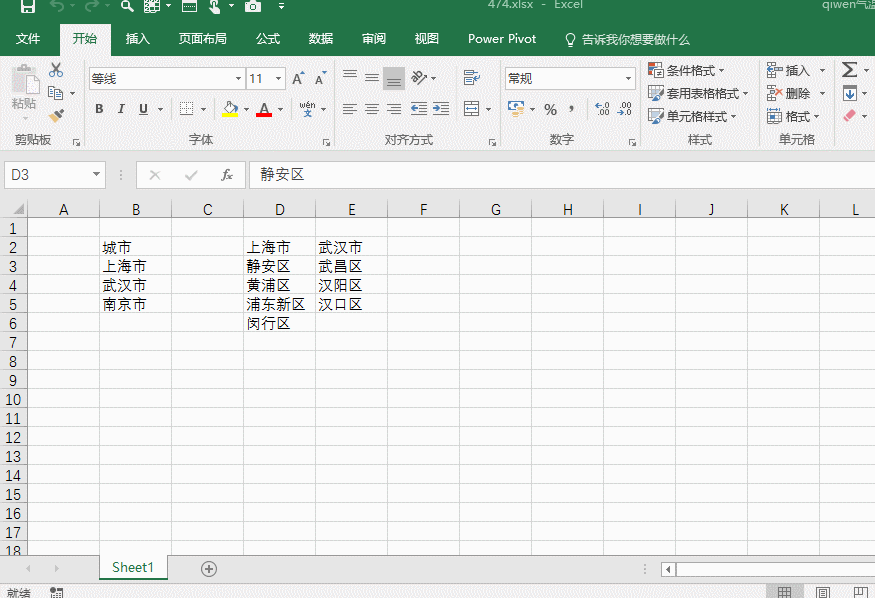Open the font name dropdown showing 等线
The height and width of the screenshot is (598, 875).
click(x=237, y=77)
